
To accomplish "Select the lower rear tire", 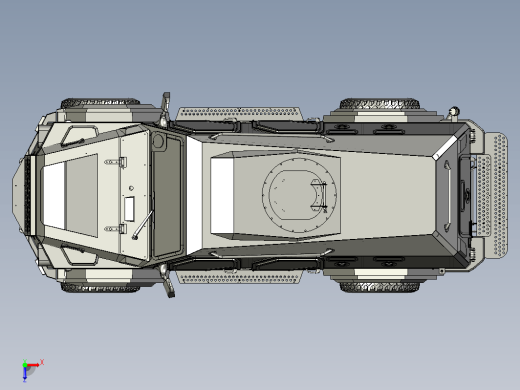I will pos(379,287).
